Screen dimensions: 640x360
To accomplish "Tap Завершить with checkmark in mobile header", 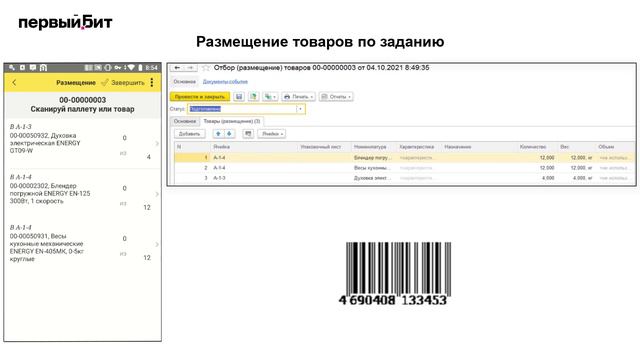I will (x=123, y=82).
